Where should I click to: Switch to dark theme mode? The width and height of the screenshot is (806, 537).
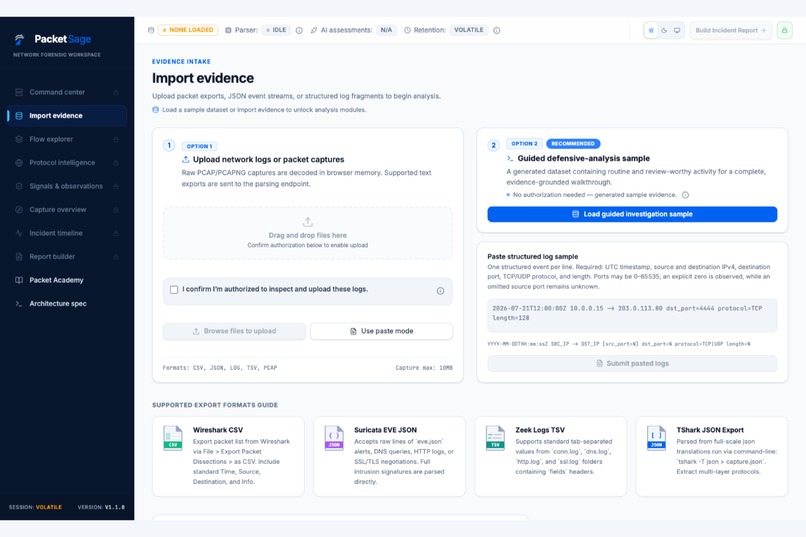[x=664, y=30]
